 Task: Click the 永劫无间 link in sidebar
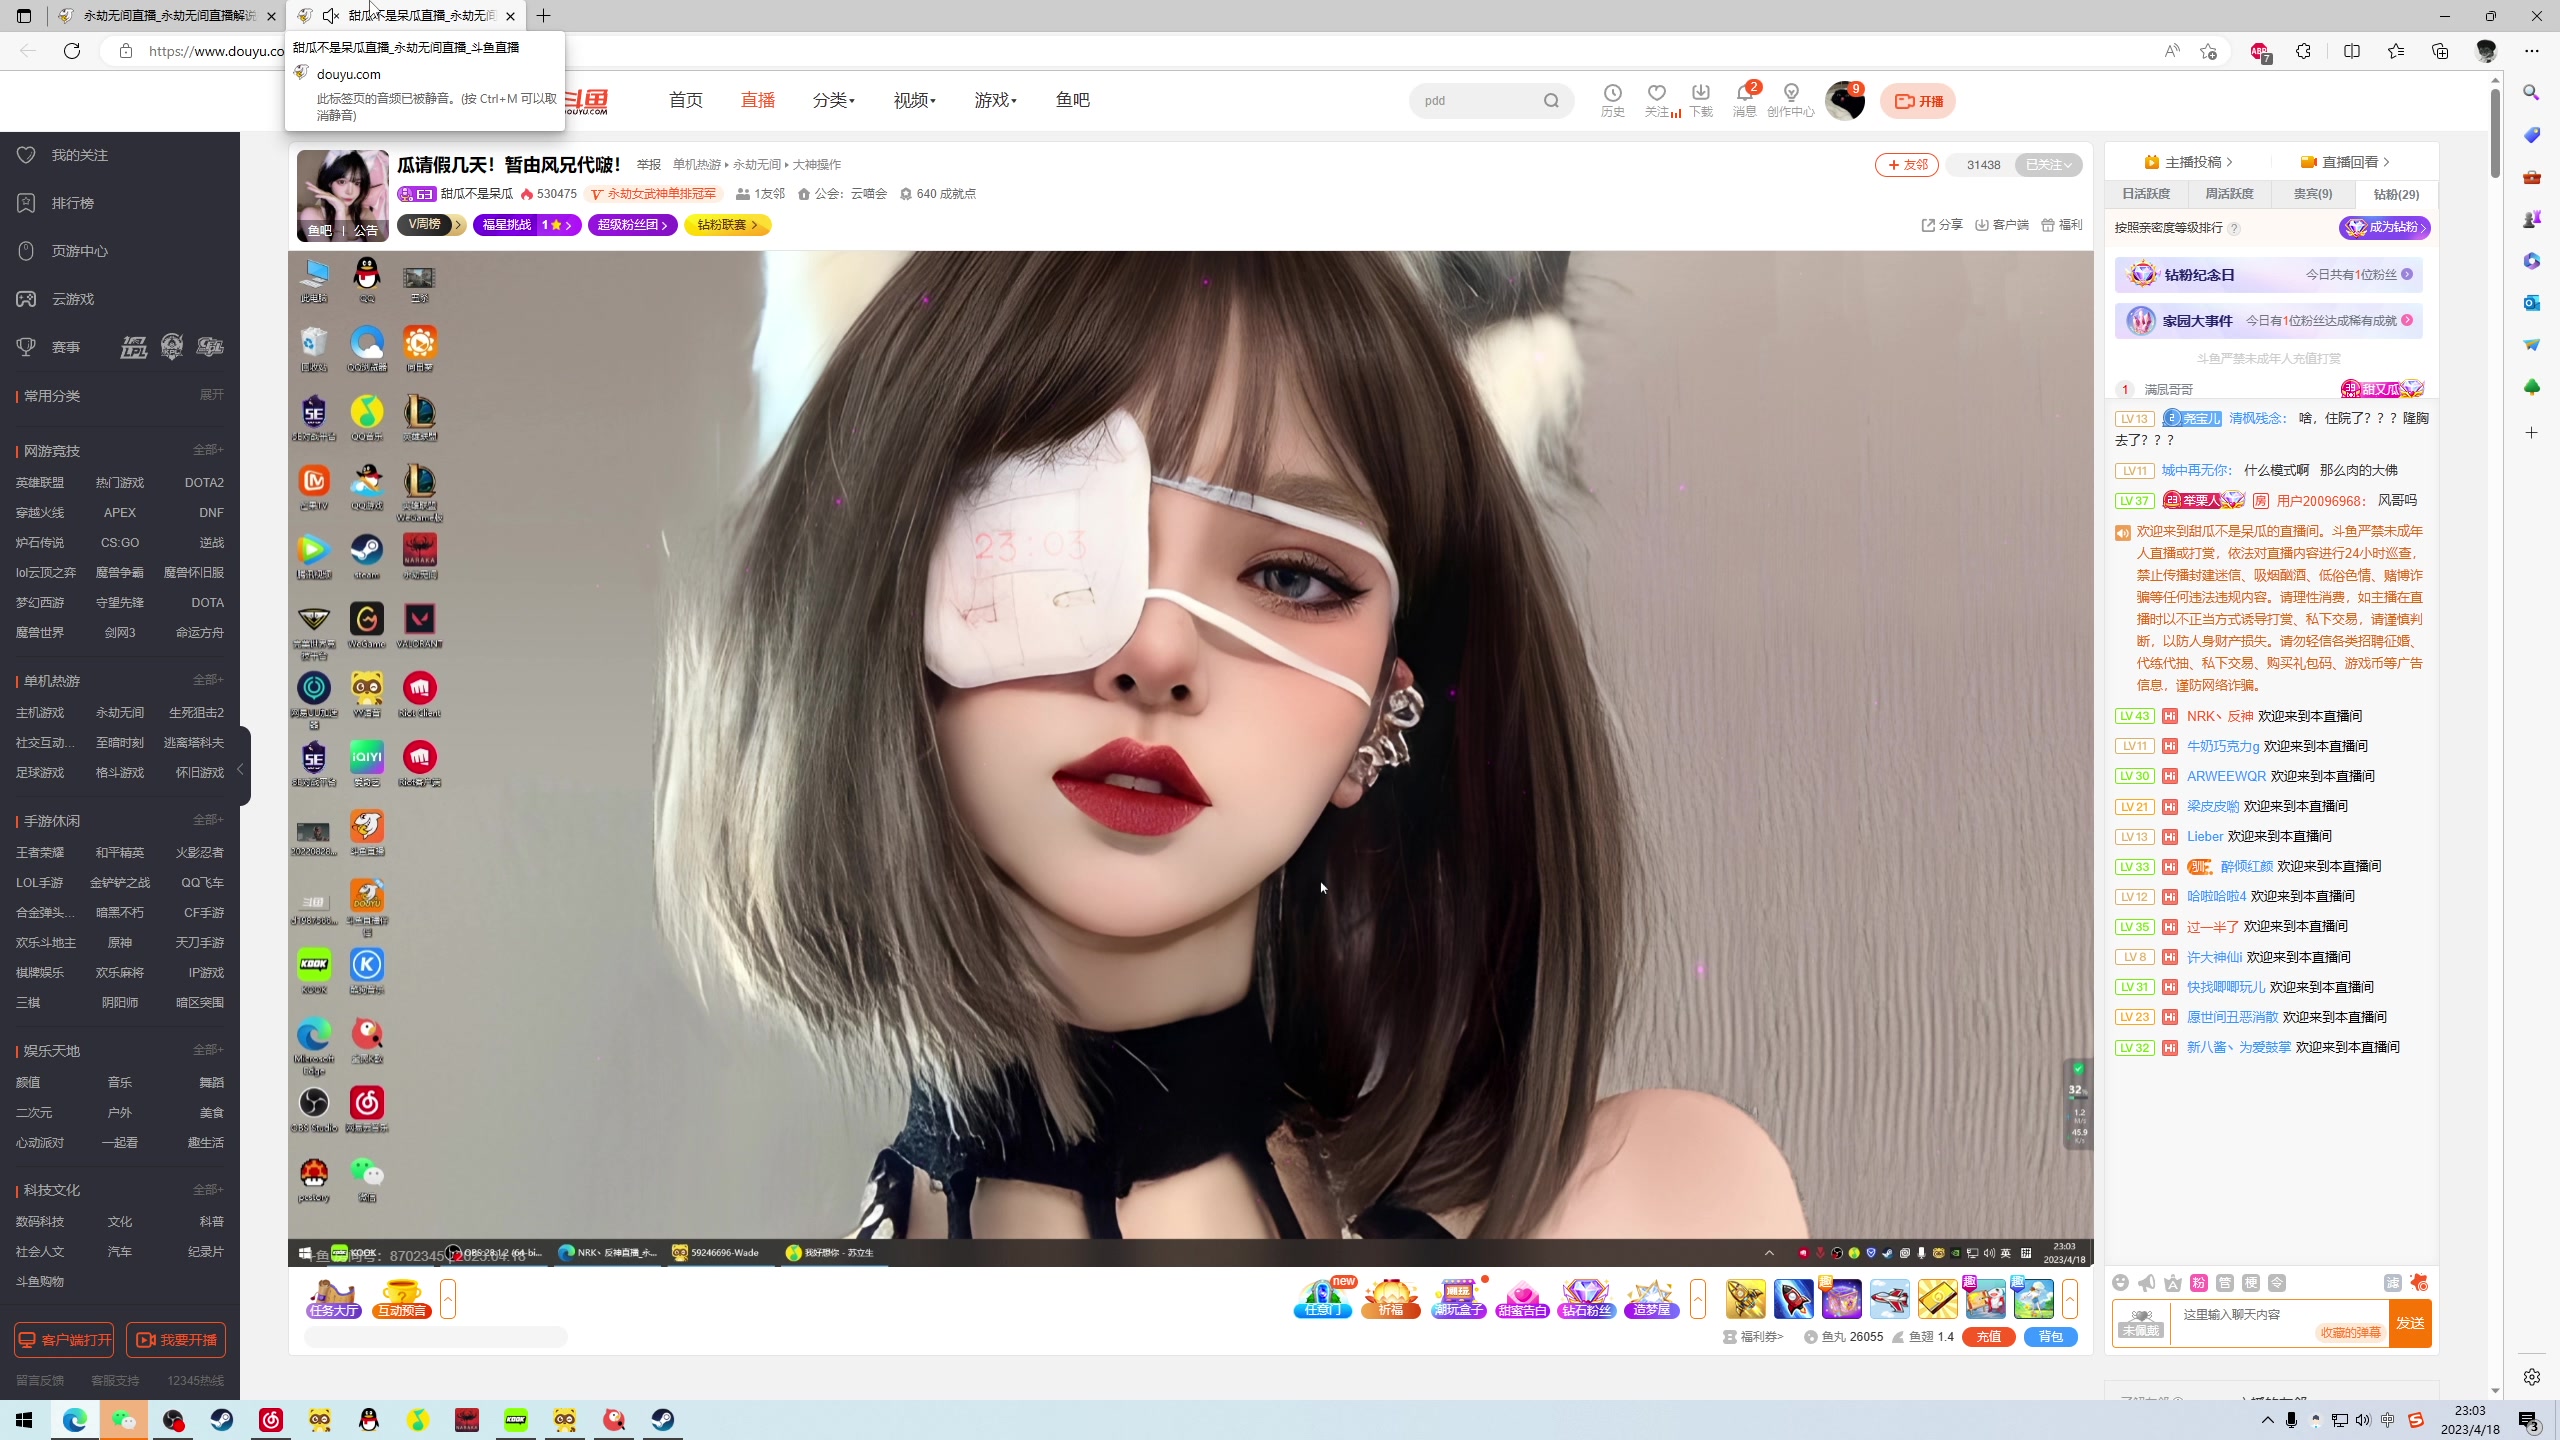[120, 712]
